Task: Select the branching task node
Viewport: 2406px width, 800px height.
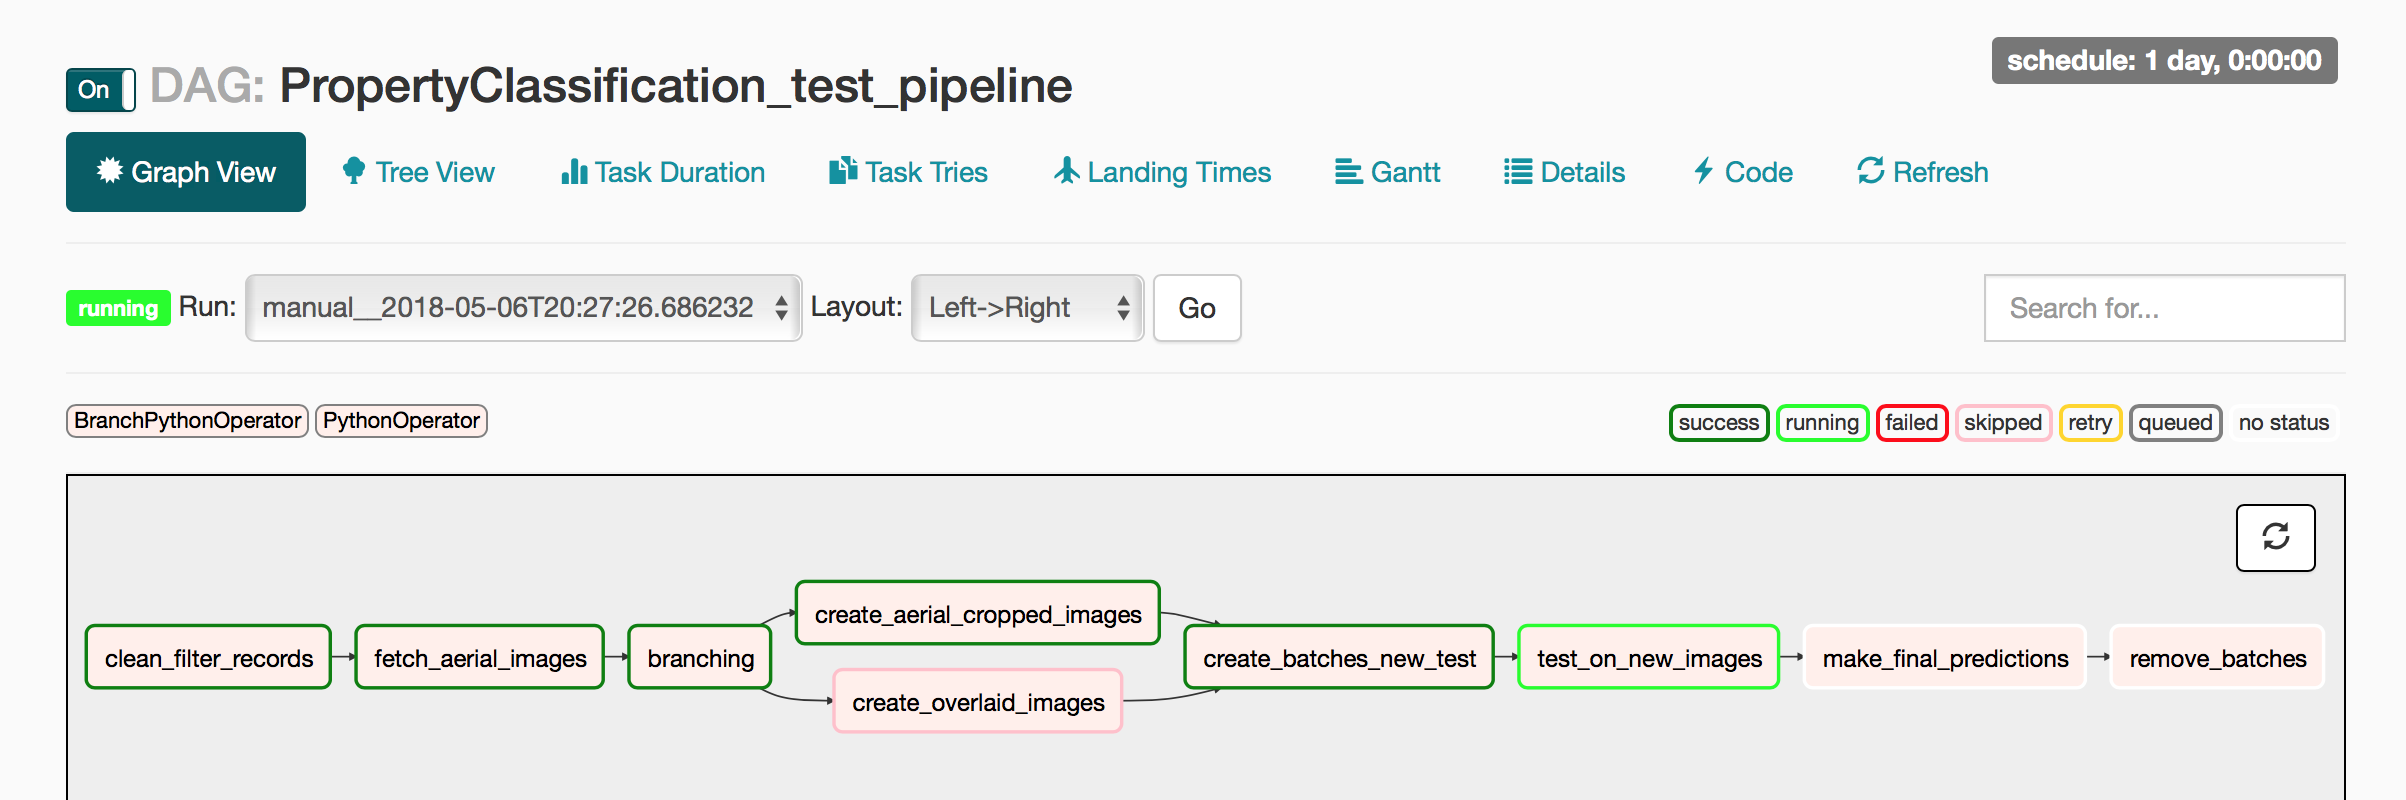Action: point(700,658)
